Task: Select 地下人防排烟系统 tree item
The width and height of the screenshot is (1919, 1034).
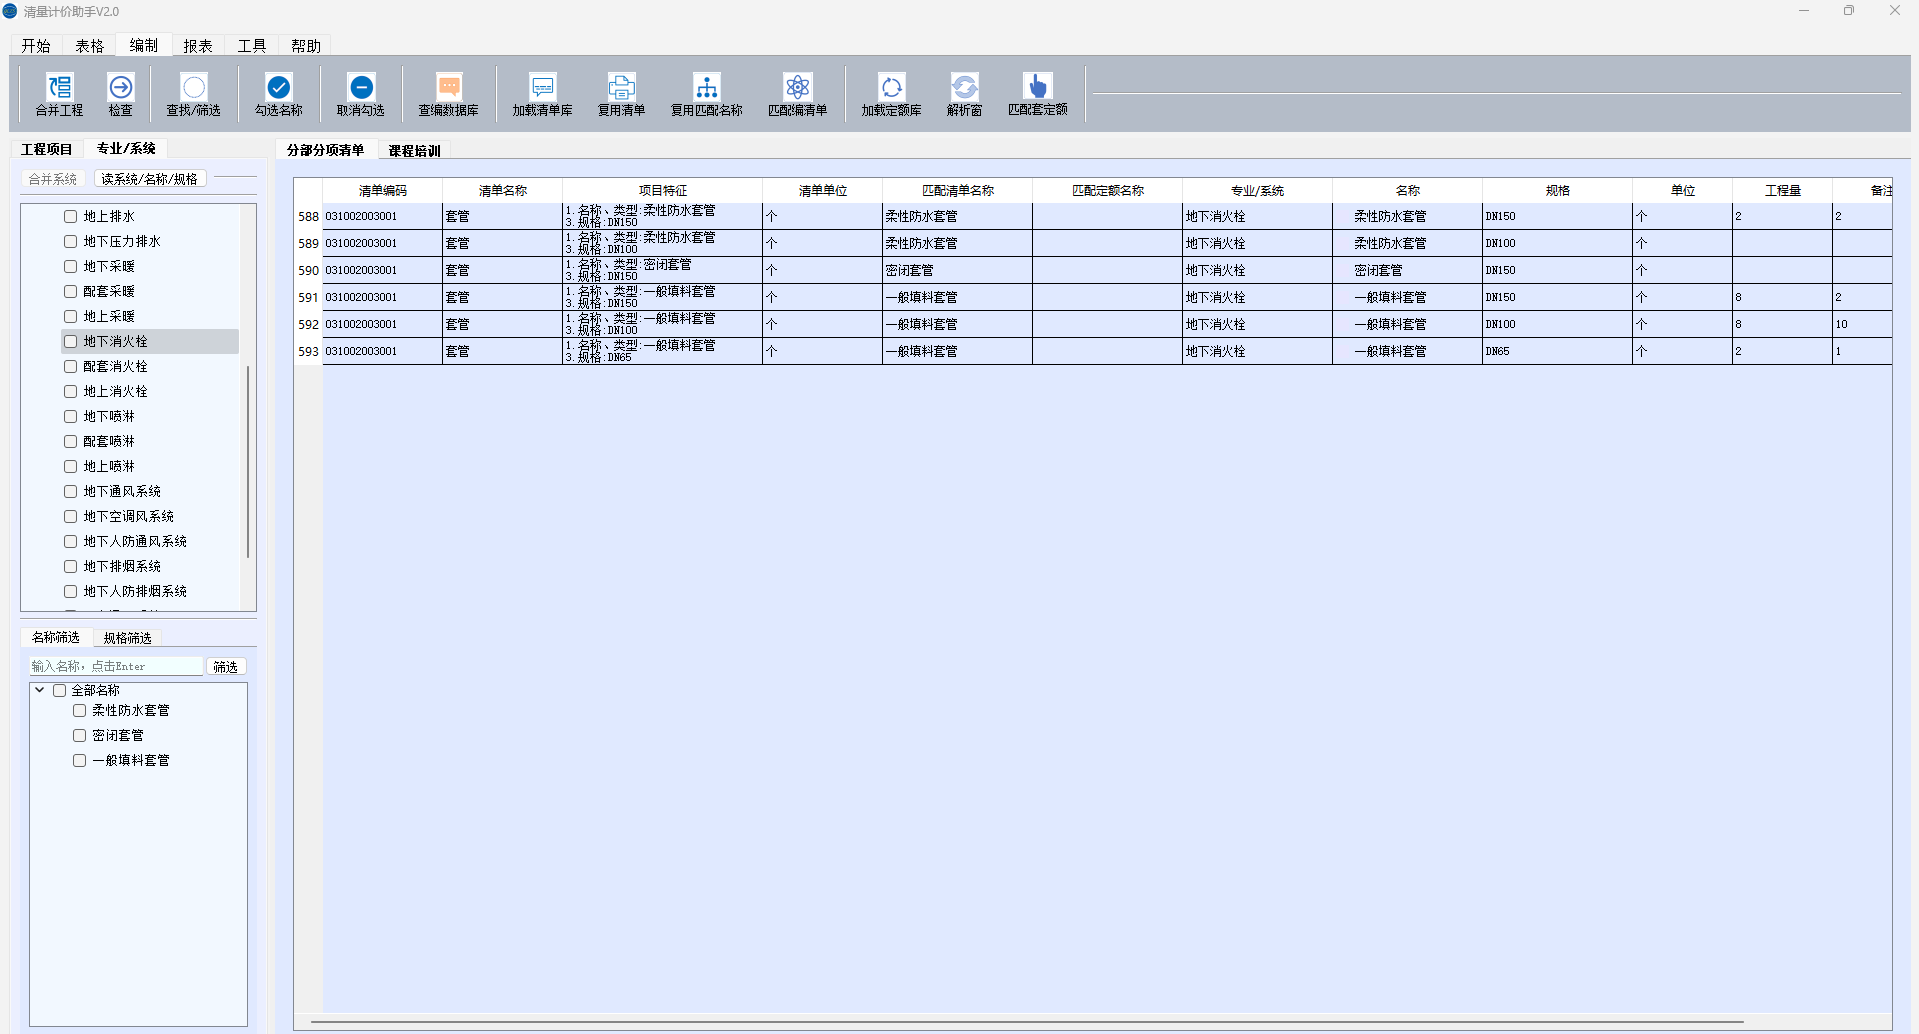Action: 135,591
